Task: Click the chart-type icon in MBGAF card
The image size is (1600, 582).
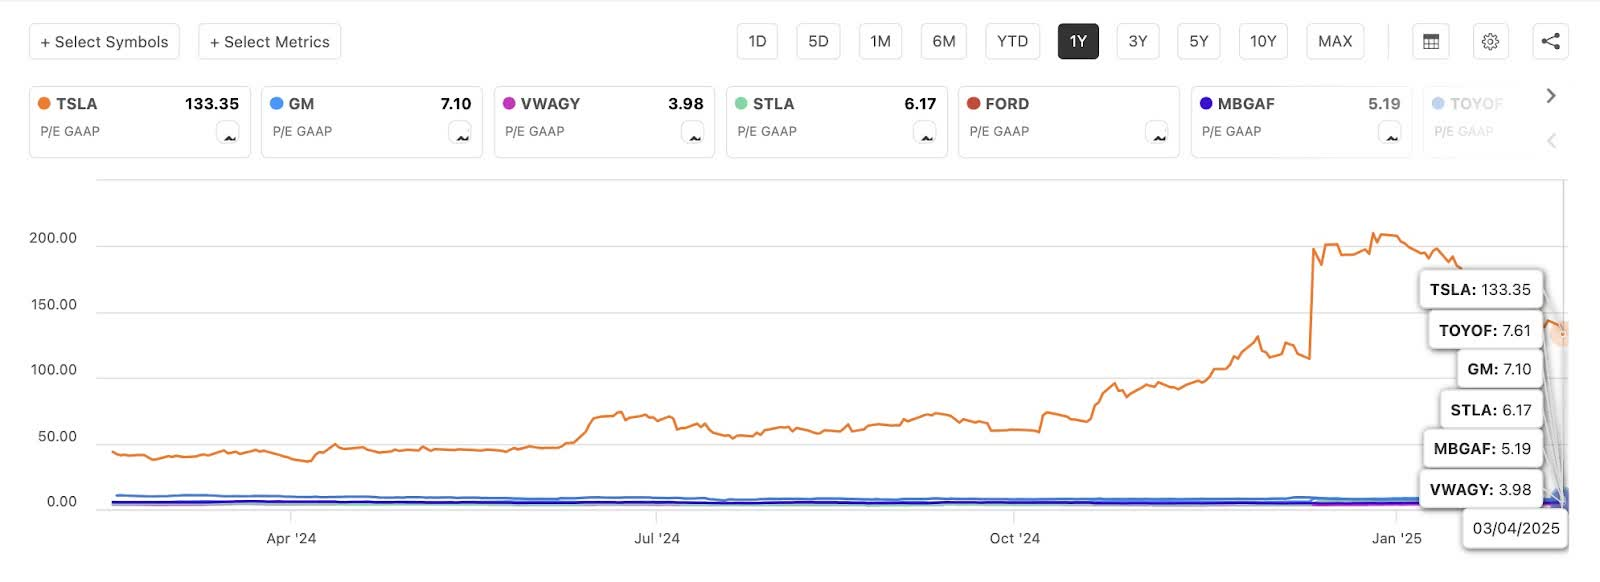Action: tap(1389, 133)
